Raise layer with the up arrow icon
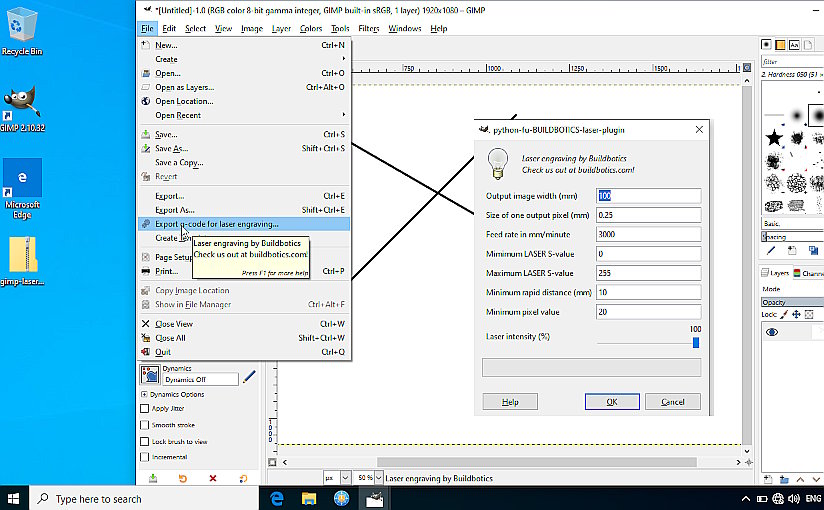Image resolution: width=824 pixels, height=510 pixels. click(x=800, y=480)
